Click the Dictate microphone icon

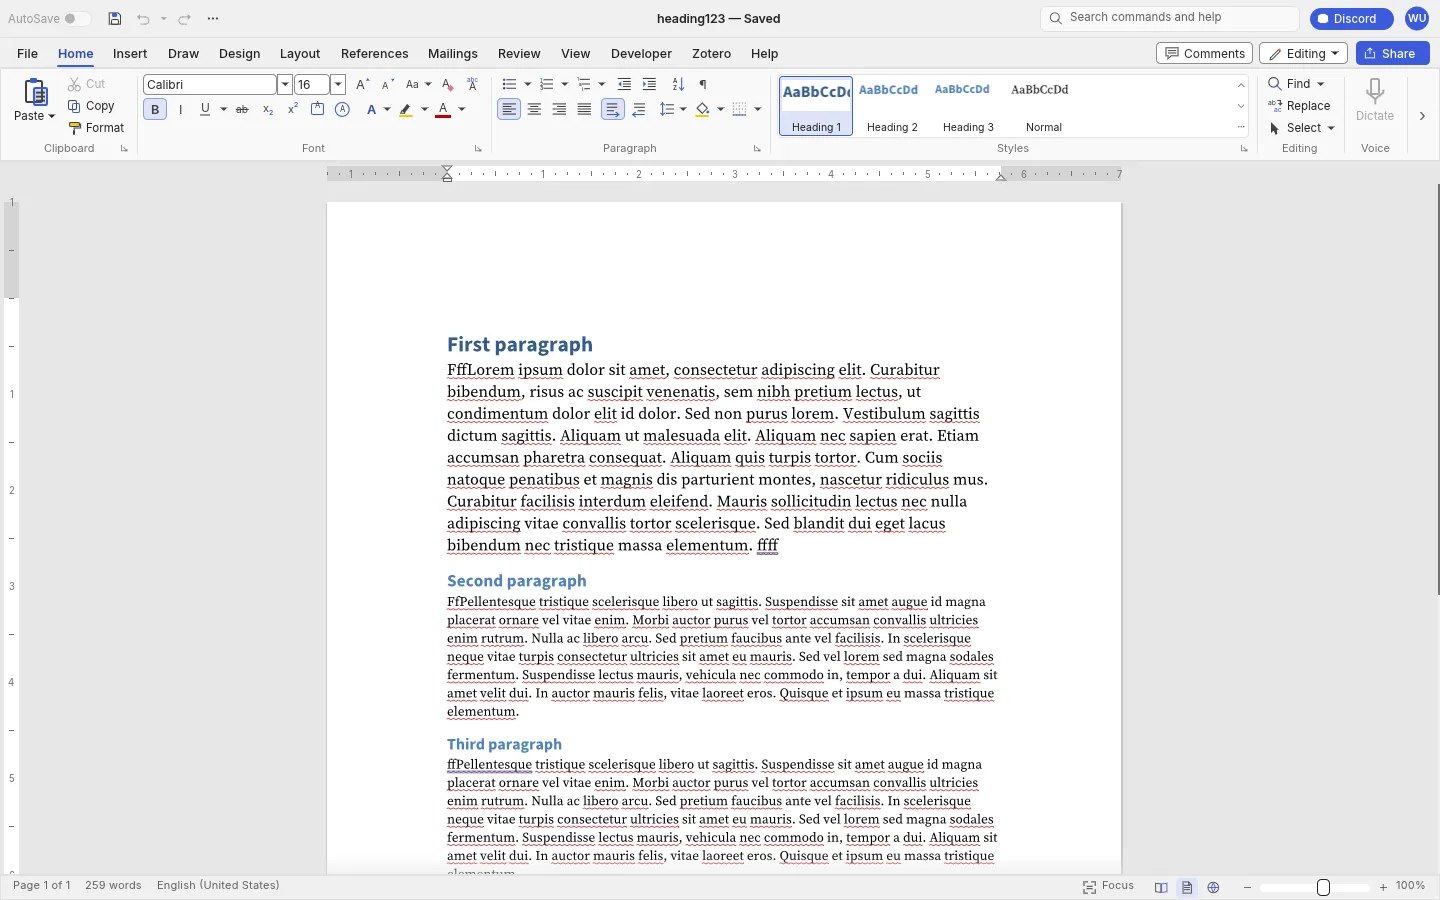1375,92
